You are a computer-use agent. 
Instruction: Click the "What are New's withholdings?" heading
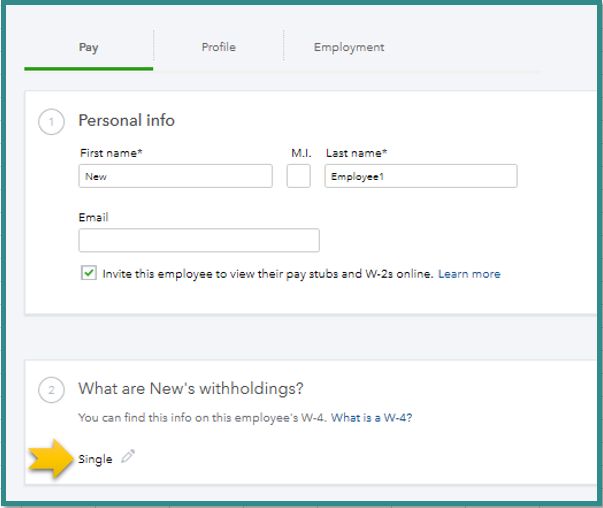(x=190, y=388)
